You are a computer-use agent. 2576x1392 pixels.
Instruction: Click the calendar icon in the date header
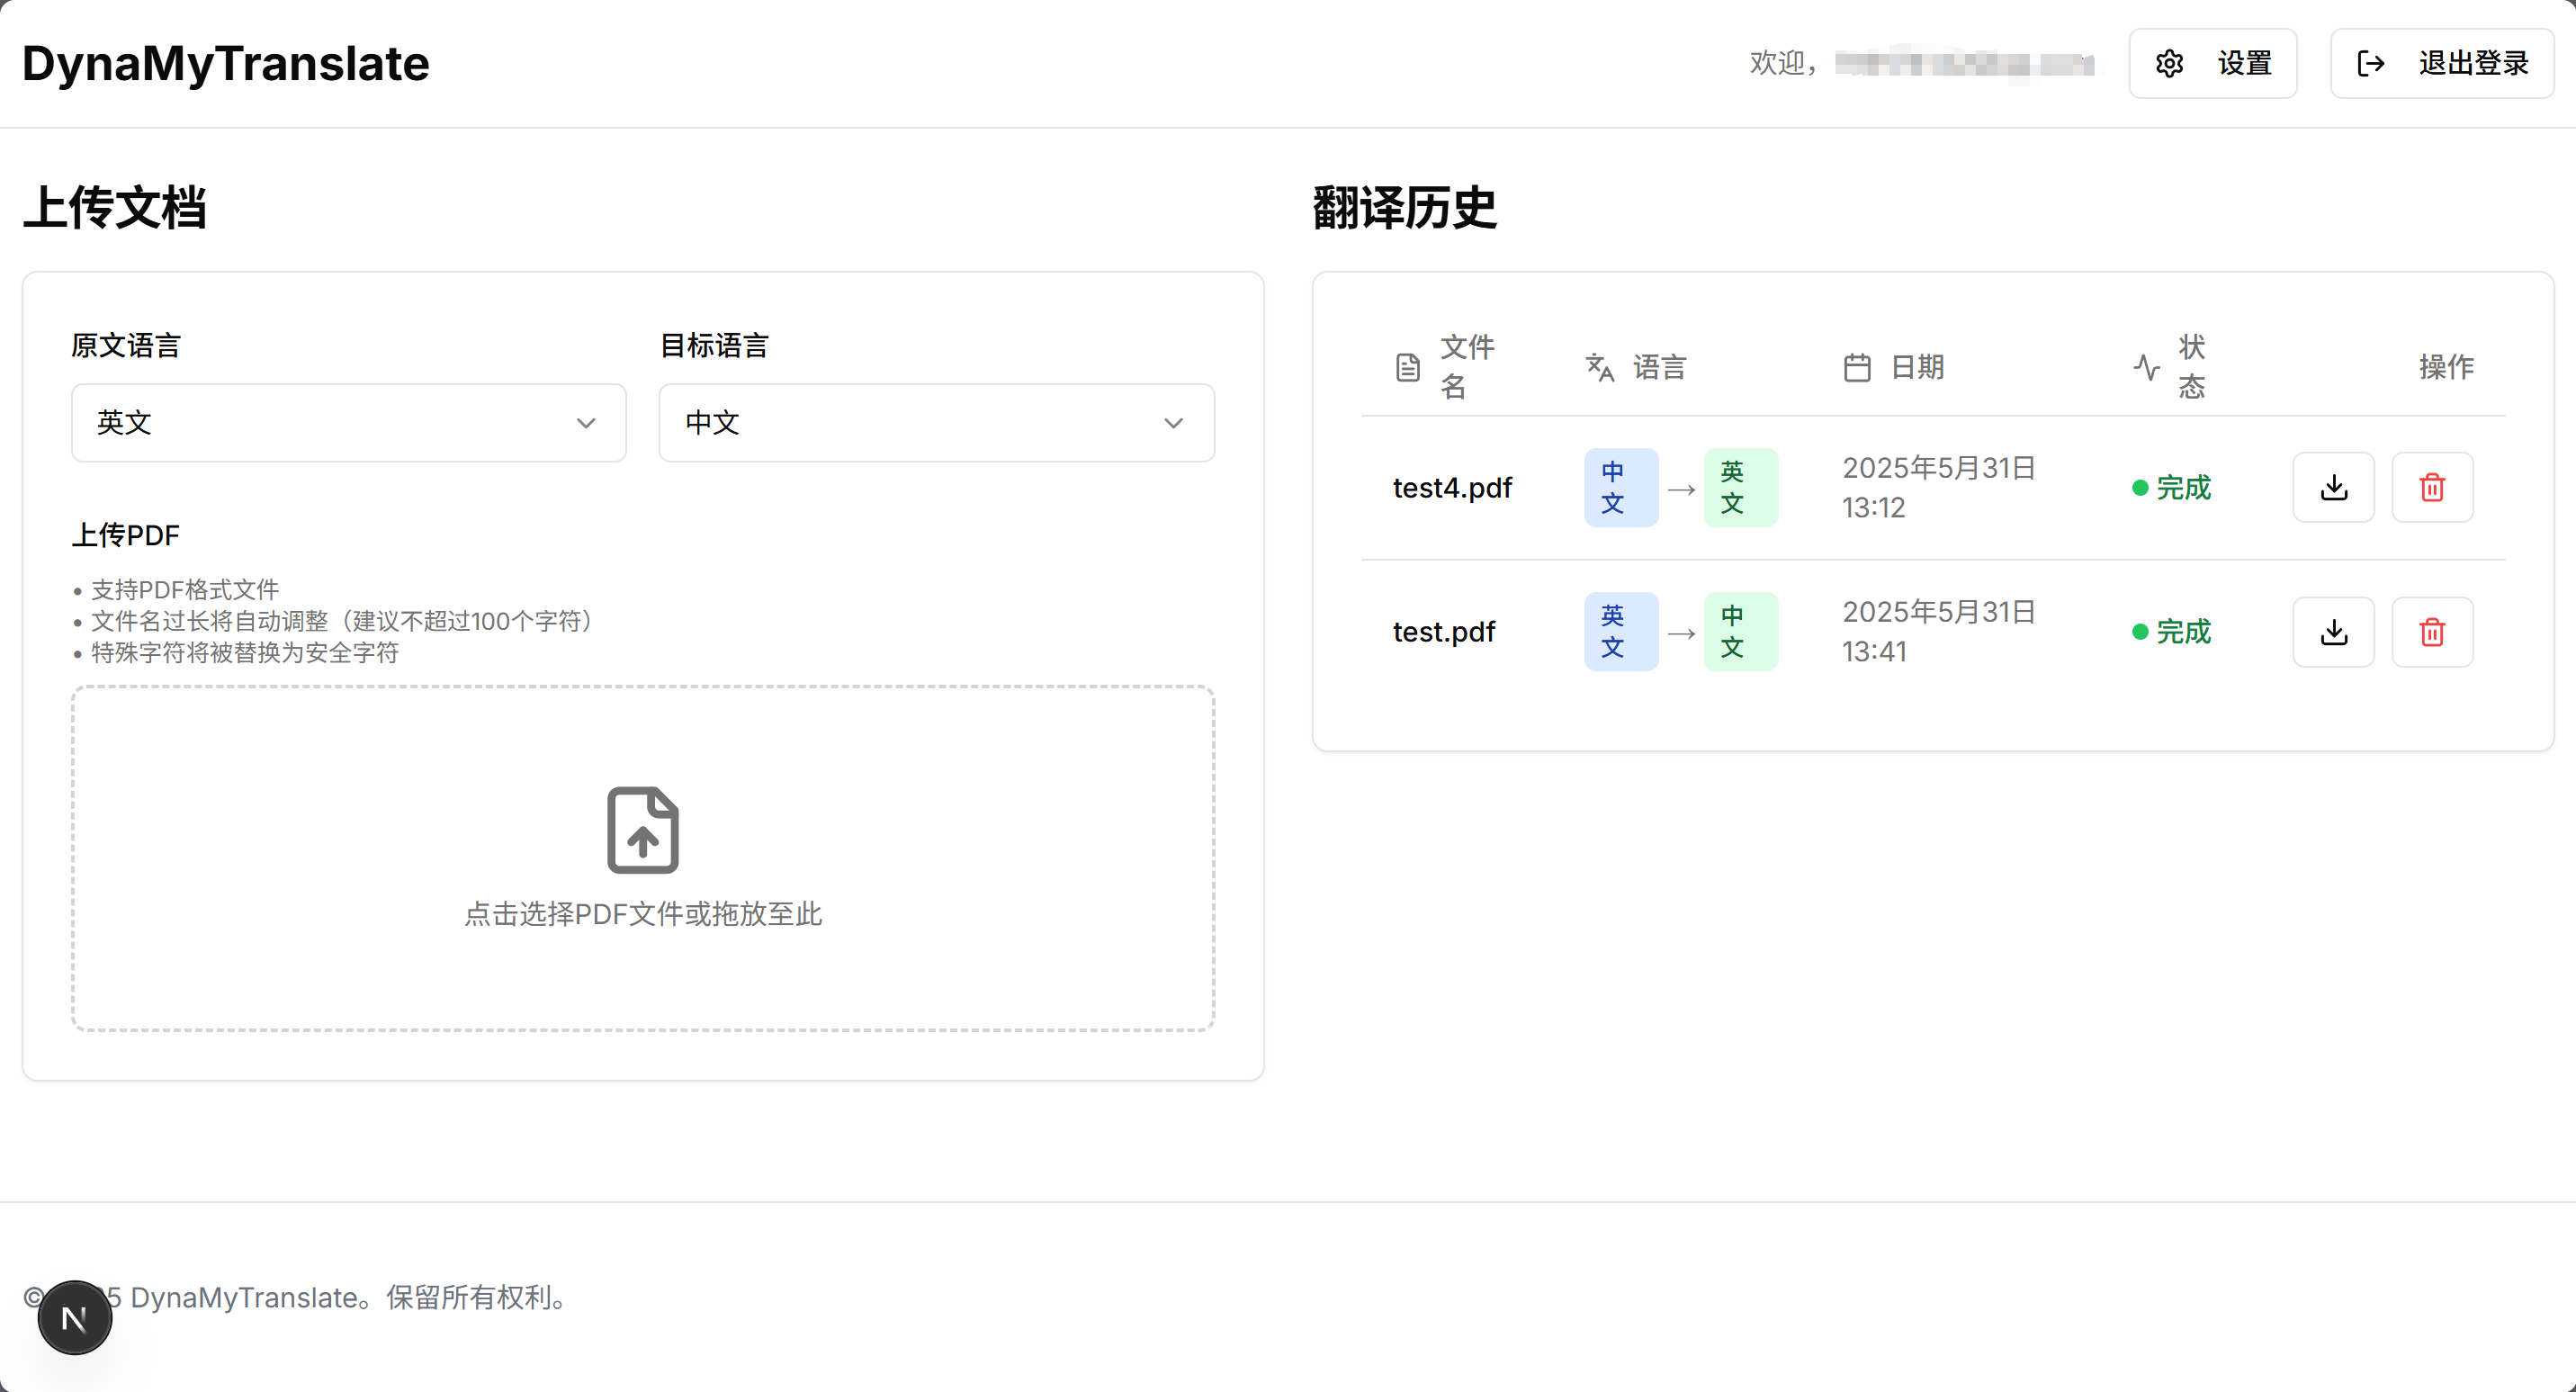1856,367
